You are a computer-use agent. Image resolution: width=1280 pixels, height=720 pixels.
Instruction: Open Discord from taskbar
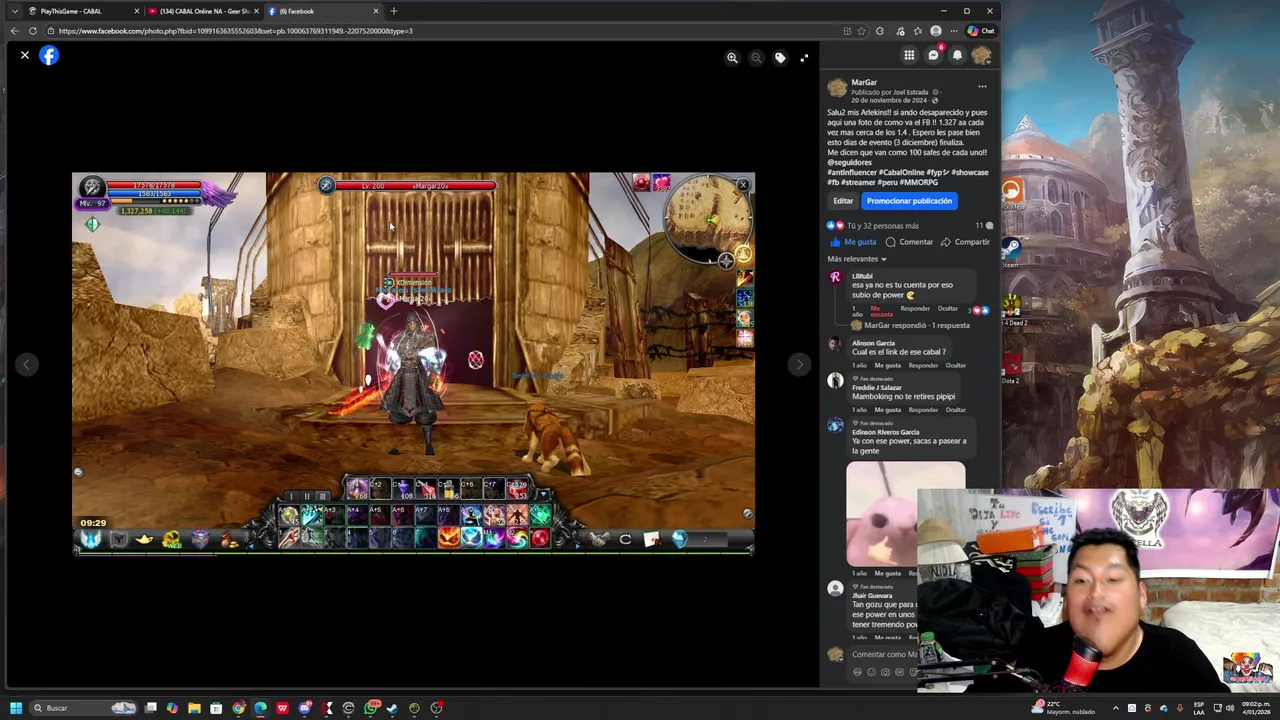[304, 708]
